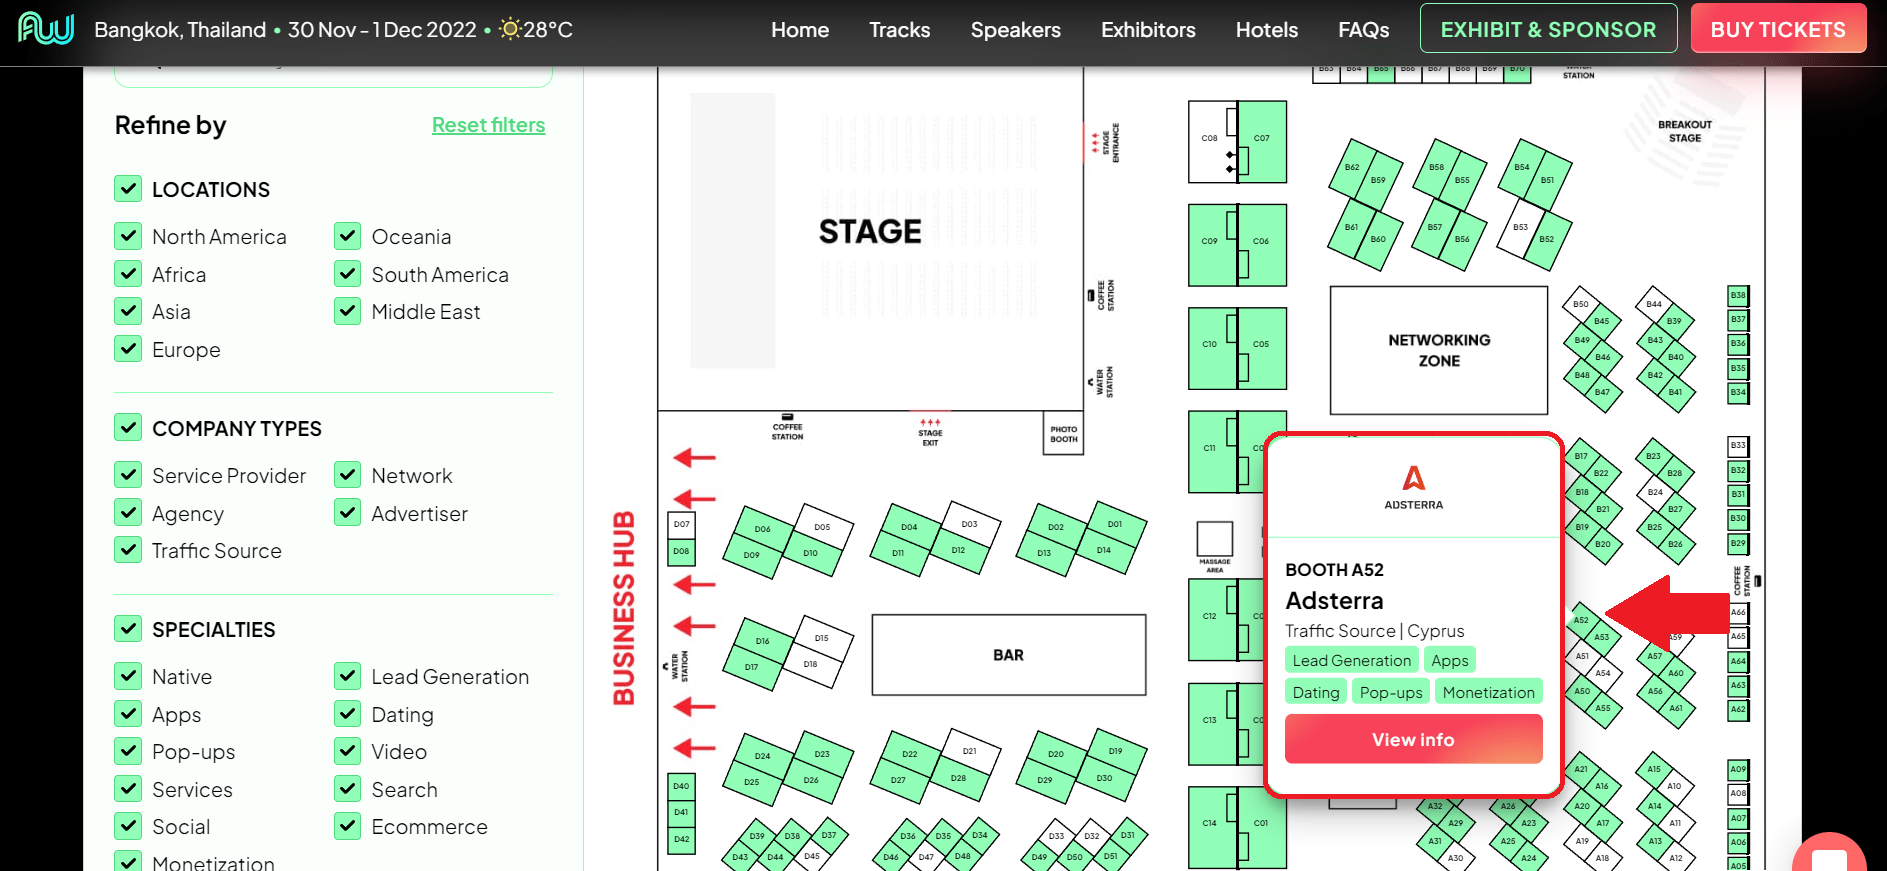Toggle the LOCATIONS master checkbox

(x=128, y=189)
